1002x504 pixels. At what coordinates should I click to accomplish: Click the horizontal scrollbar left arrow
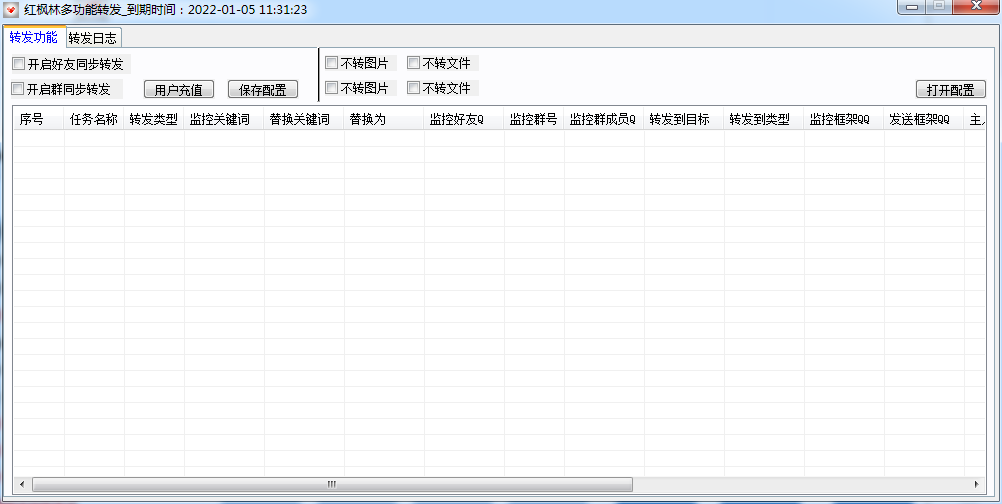(x=21, y=484)
